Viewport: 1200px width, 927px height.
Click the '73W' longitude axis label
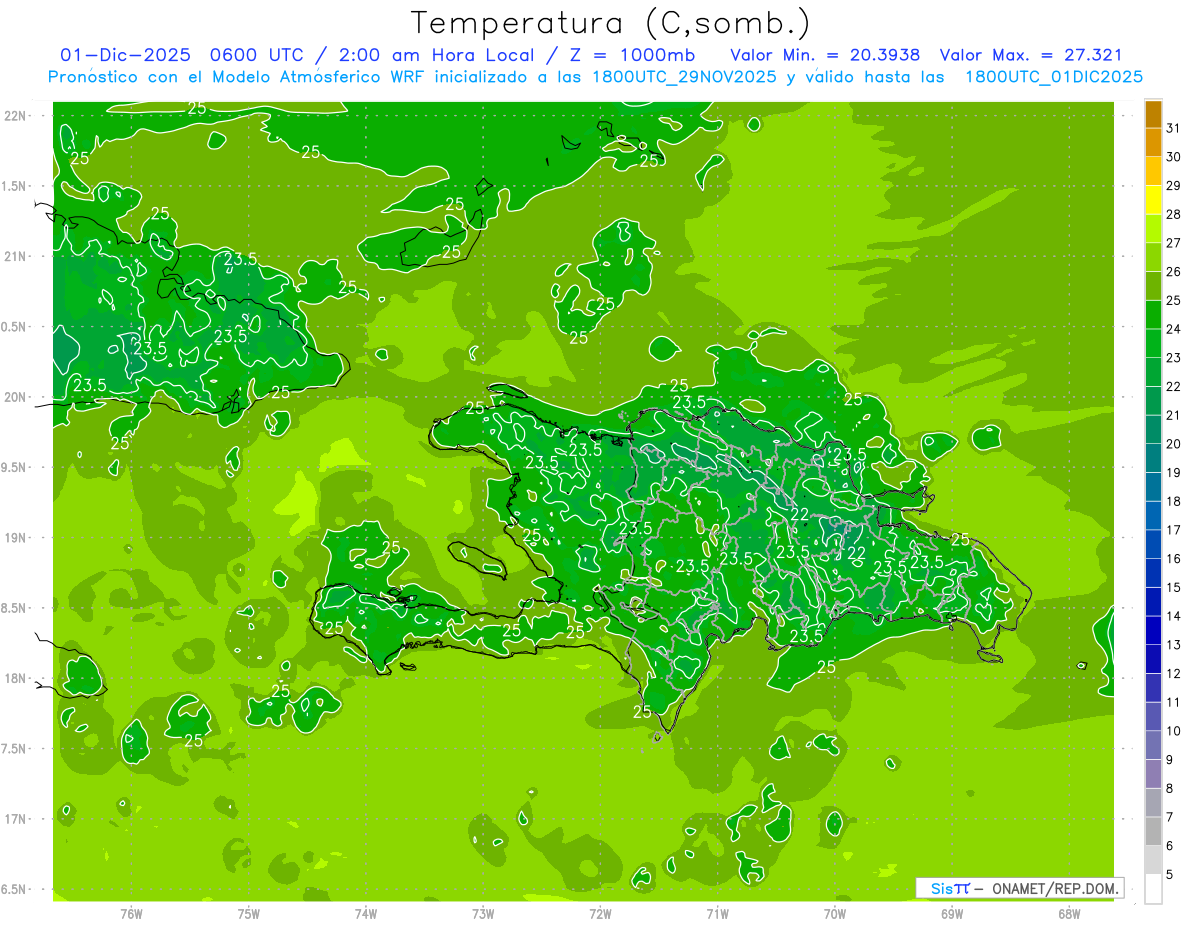(483, 914)
